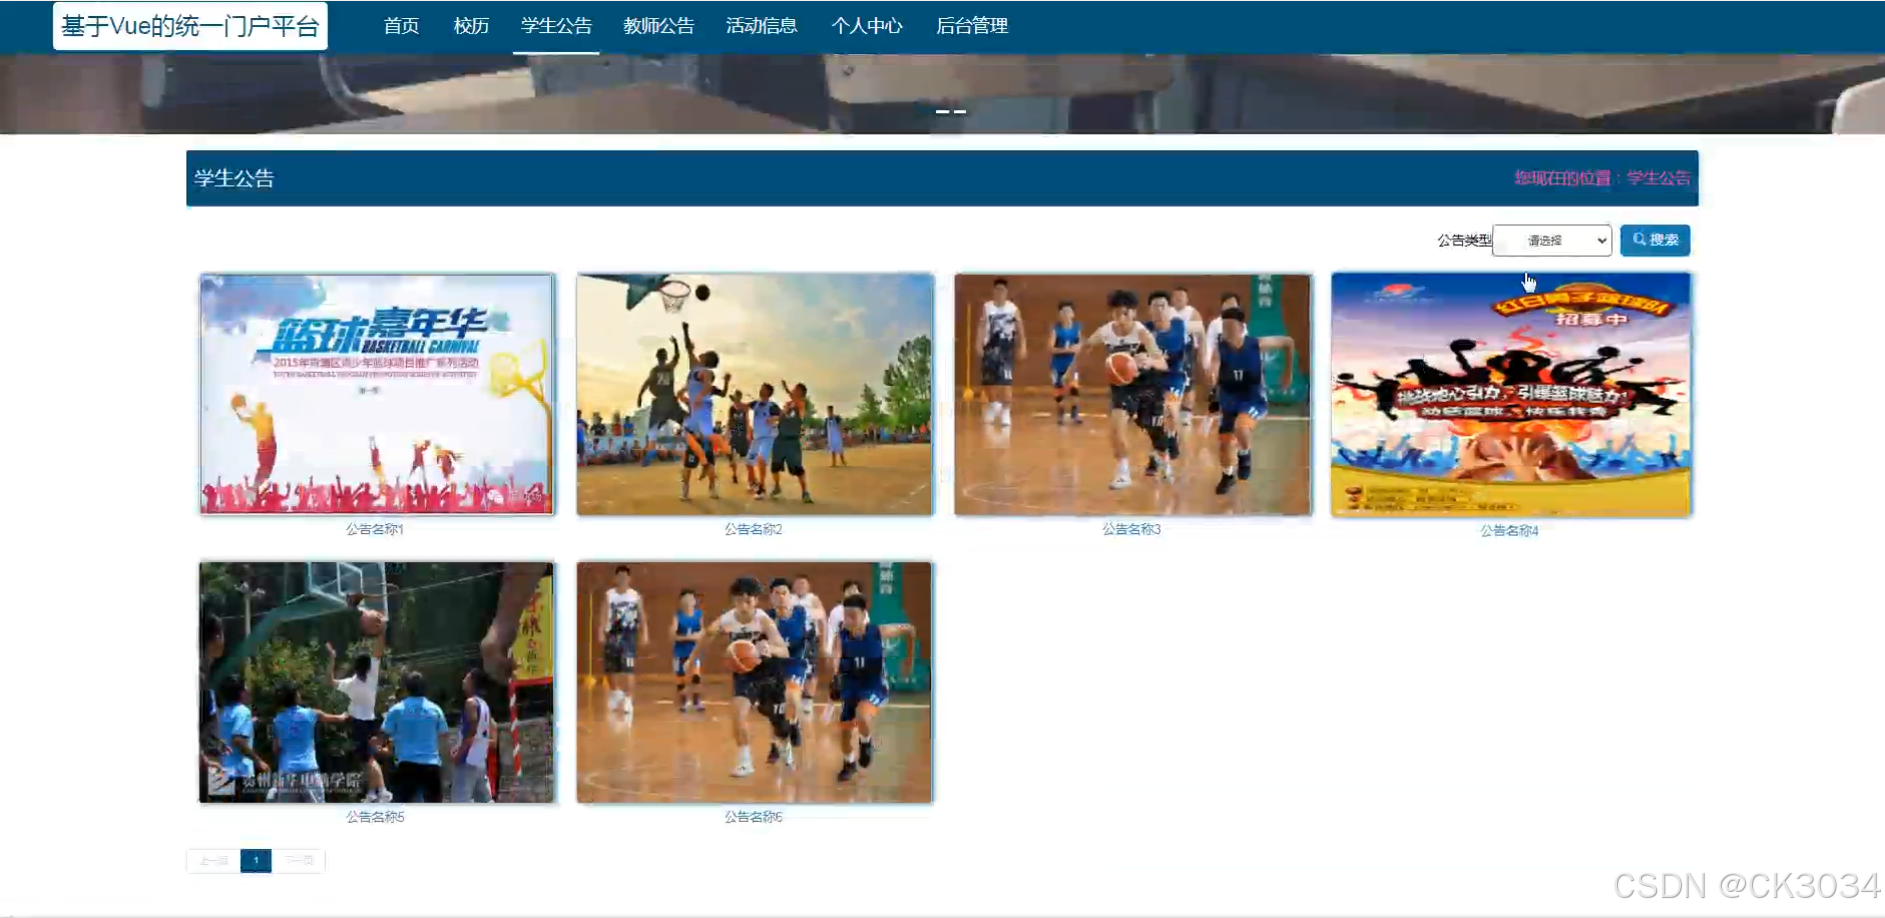1885x918 pixels.
Task: Open the 公告名称2 announcement image
Action: pos(754,394)
